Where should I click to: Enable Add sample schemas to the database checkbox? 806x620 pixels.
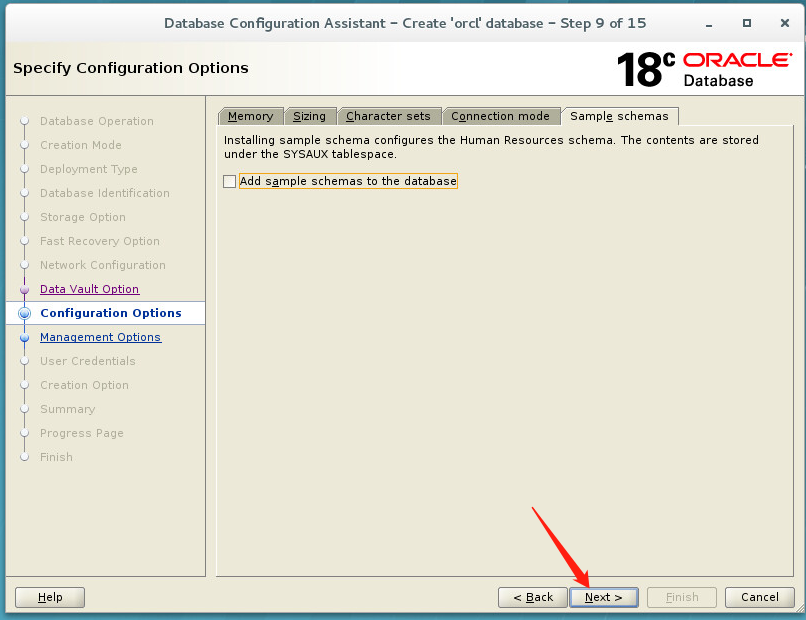(230, 181)
